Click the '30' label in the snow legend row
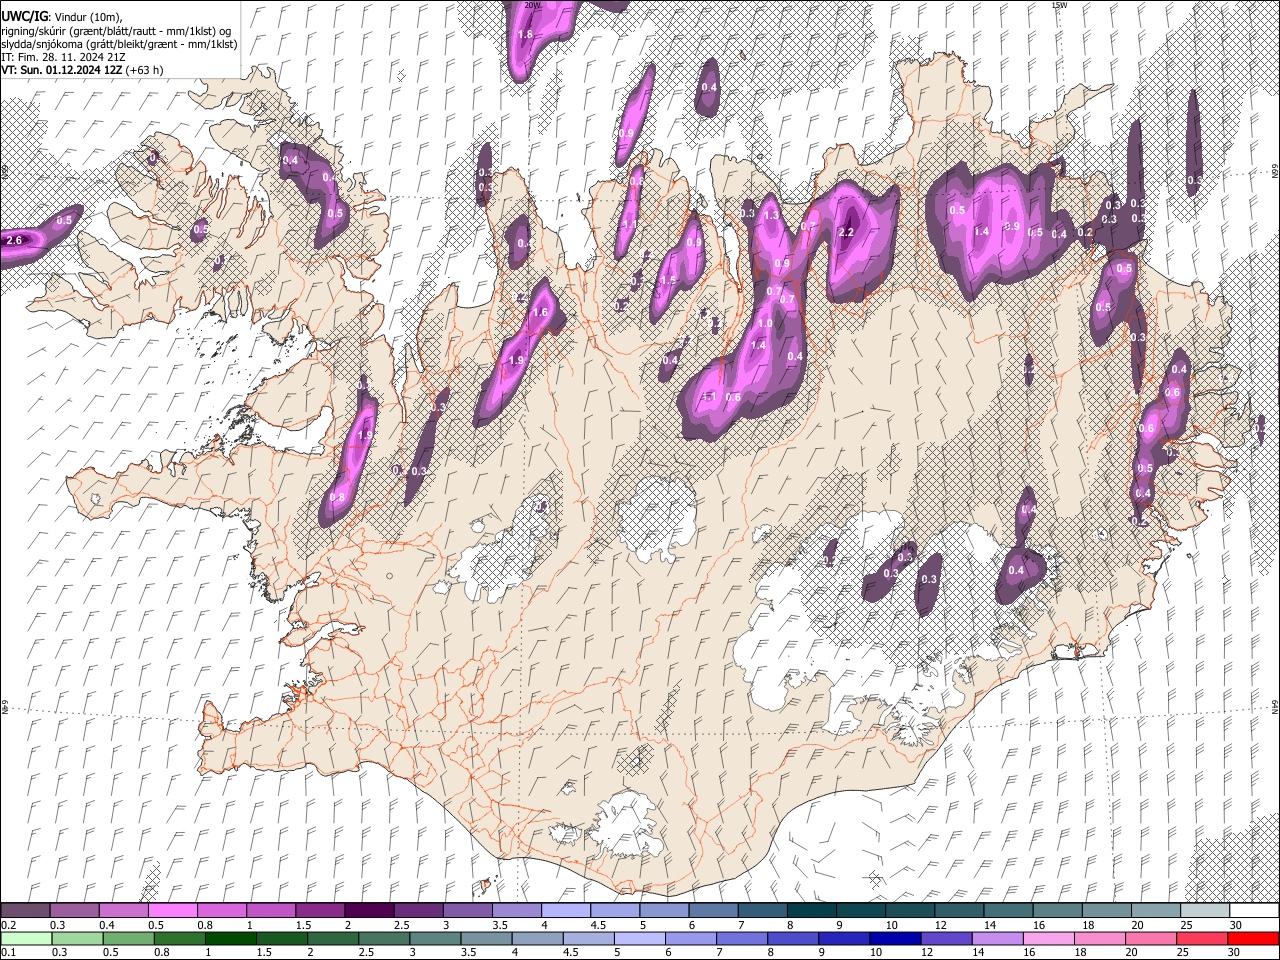Image resolution: width=1280 pixels, height=960 pixels. pos(1236,925)
